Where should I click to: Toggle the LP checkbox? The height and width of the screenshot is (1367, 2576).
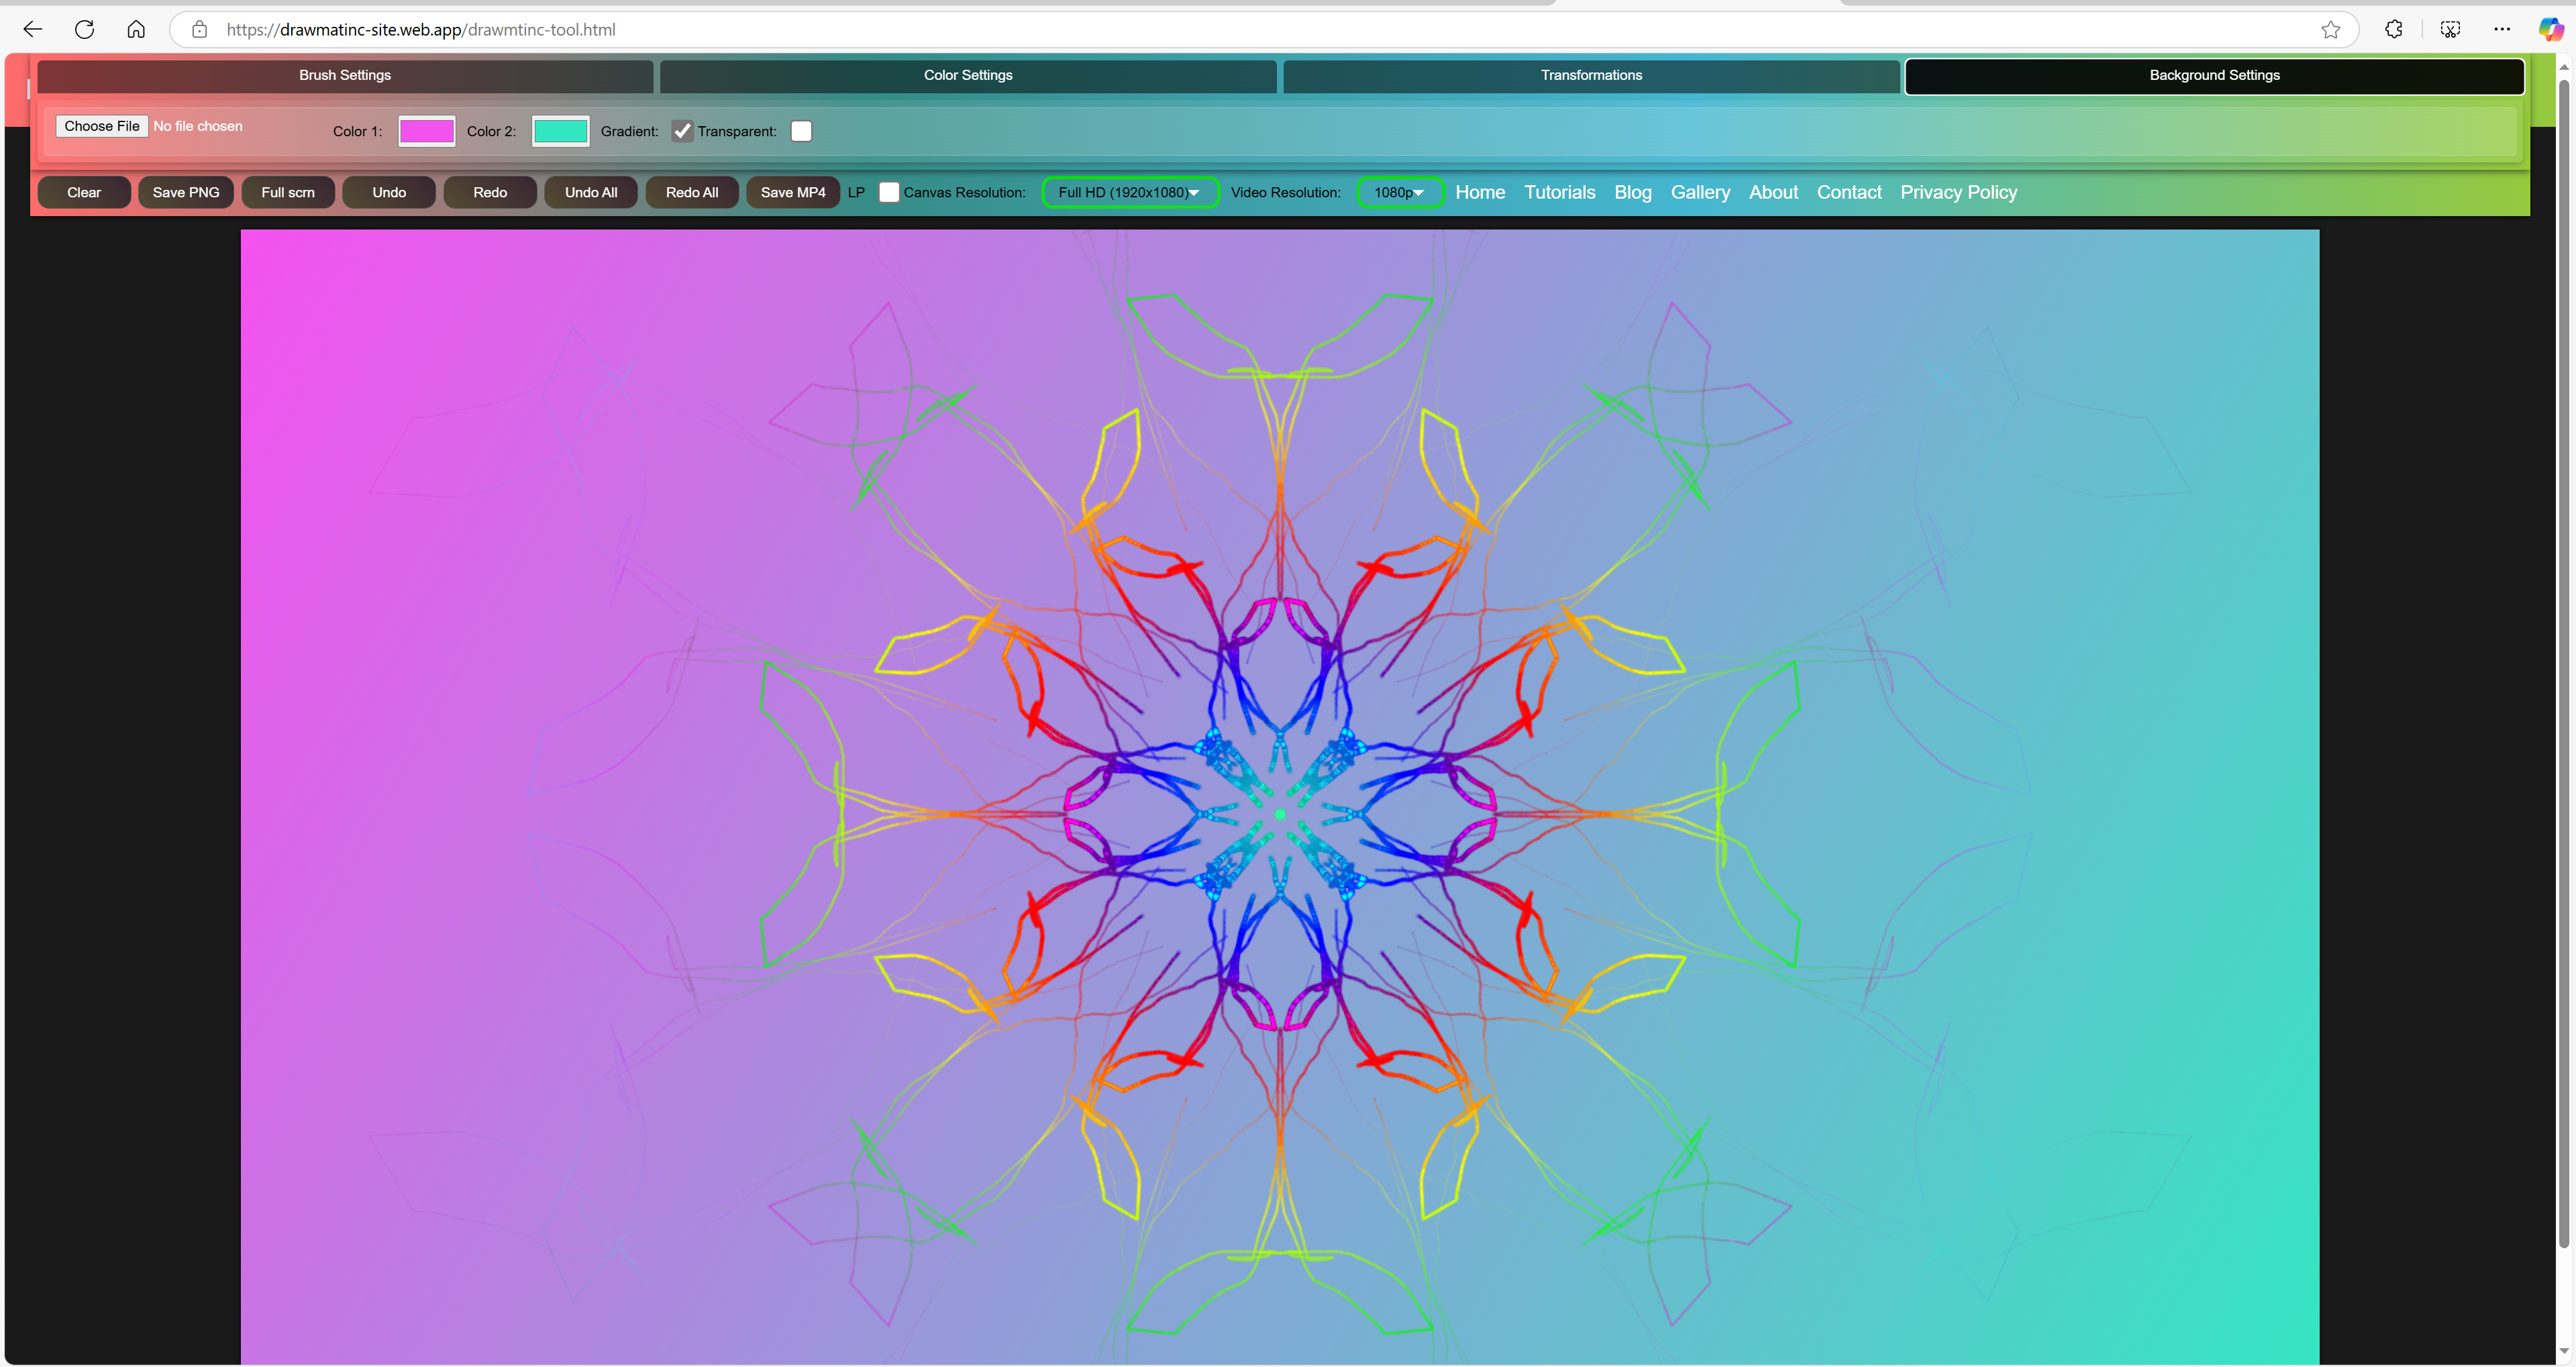pos(888,192)
